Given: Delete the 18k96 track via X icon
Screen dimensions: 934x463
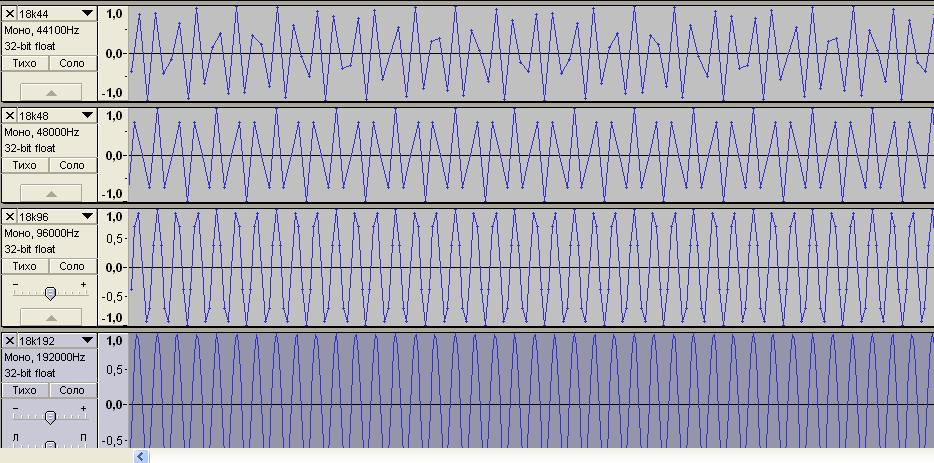Looking at the screenshot, I should pos(10,217).
